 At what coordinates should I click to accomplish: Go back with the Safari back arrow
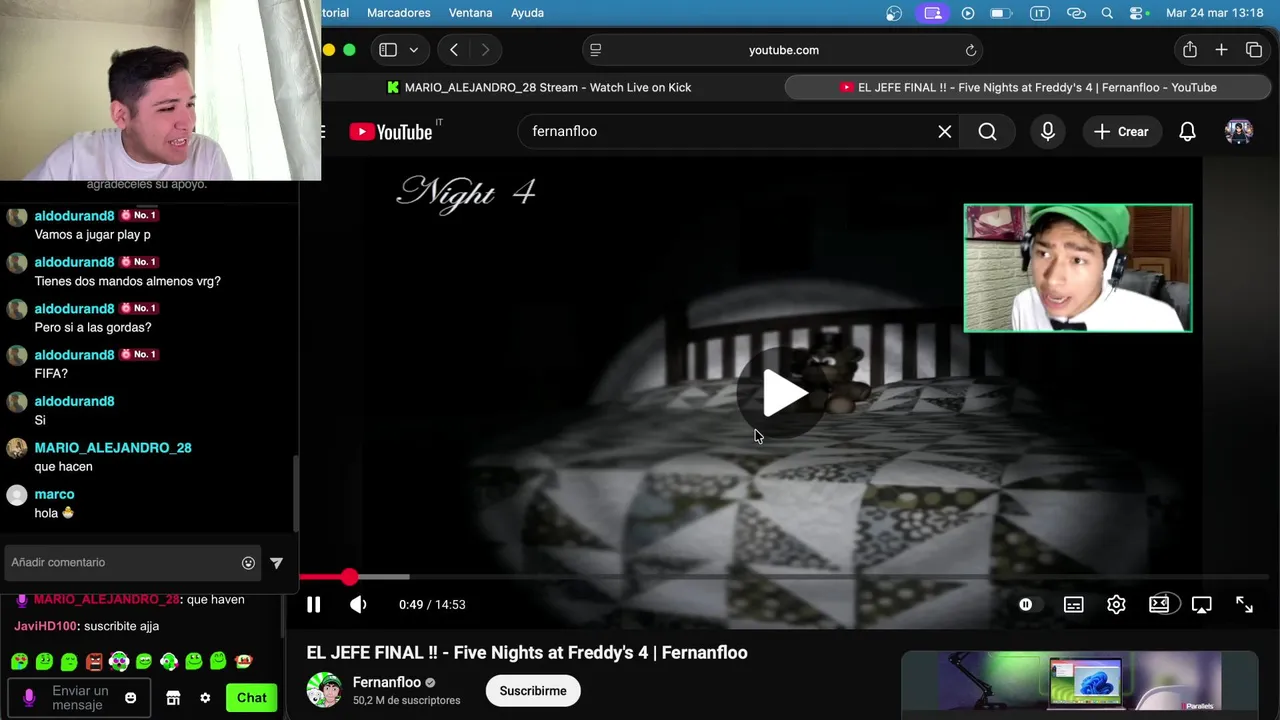click(x=454, y=50)
